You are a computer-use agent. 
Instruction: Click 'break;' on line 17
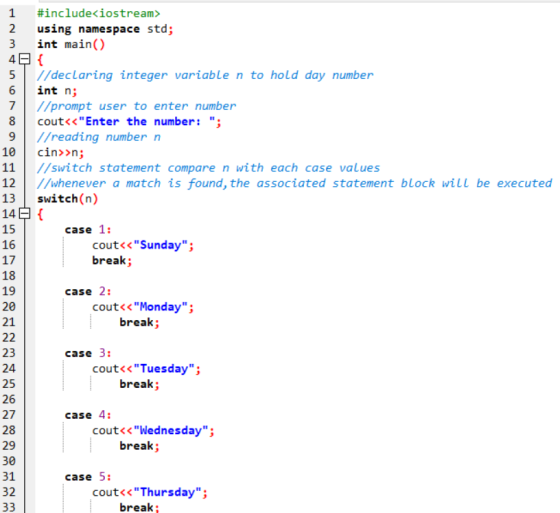click(x=112, y=260)
